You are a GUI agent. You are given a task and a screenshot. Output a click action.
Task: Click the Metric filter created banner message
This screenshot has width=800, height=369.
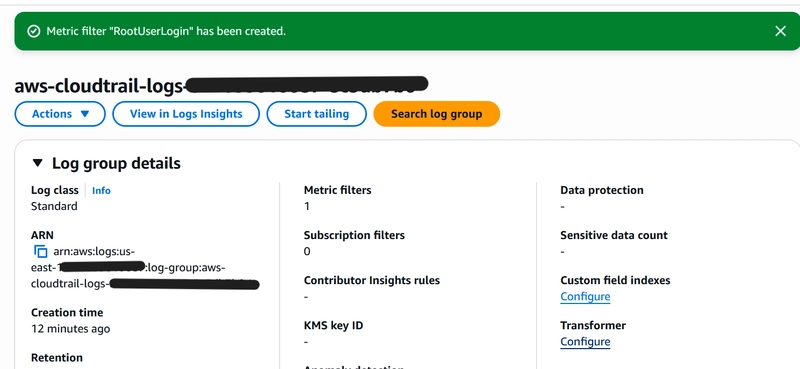pyautogui.click(x=166, y=31)
